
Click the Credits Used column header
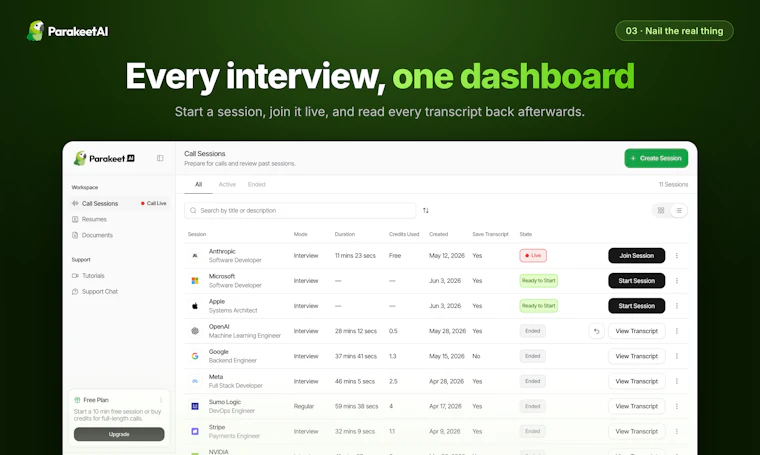tap(404, 234)
